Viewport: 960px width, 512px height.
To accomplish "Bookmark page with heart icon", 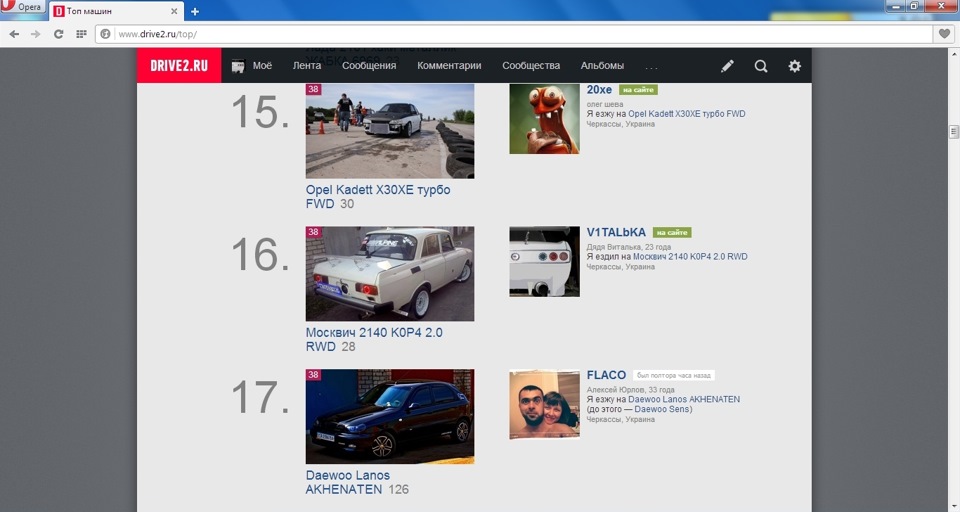I will (944, 34).
